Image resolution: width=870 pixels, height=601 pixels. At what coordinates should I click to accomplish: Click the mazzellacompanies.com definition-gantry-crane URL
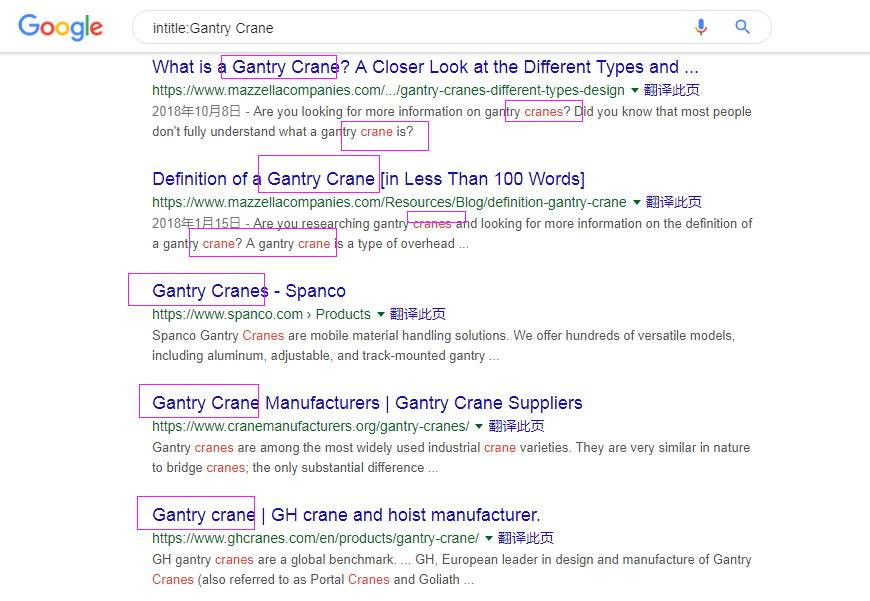[390, 203]
